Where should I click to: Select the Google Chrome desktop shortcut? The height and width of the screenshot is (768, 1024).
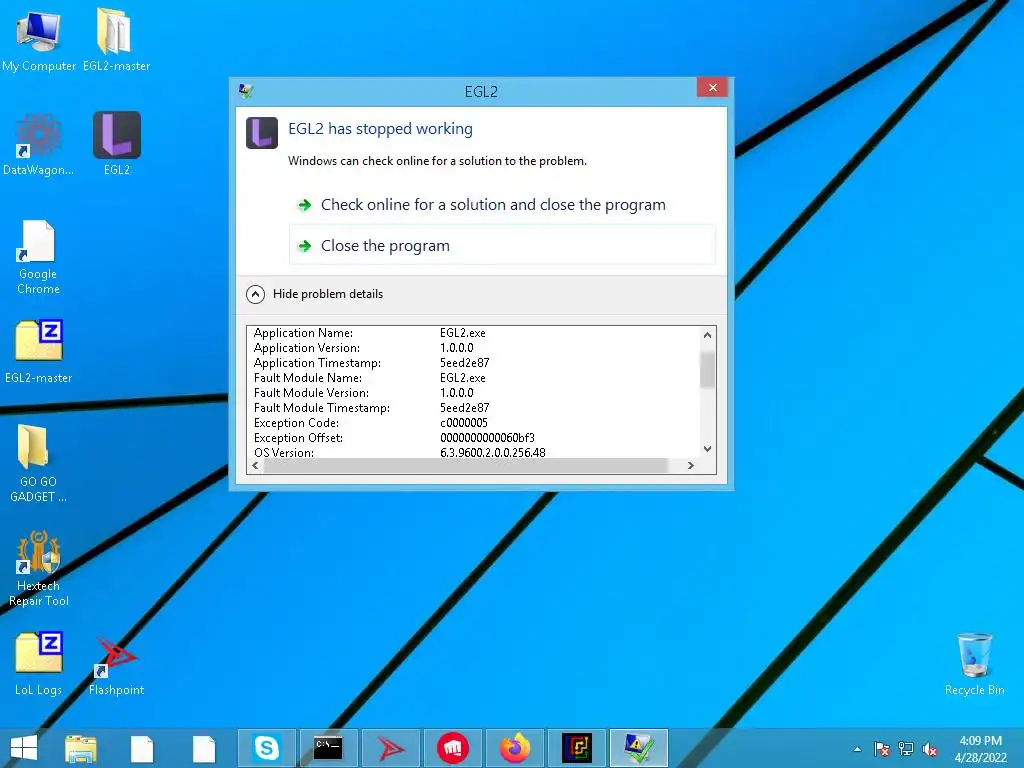click(39, 257)
